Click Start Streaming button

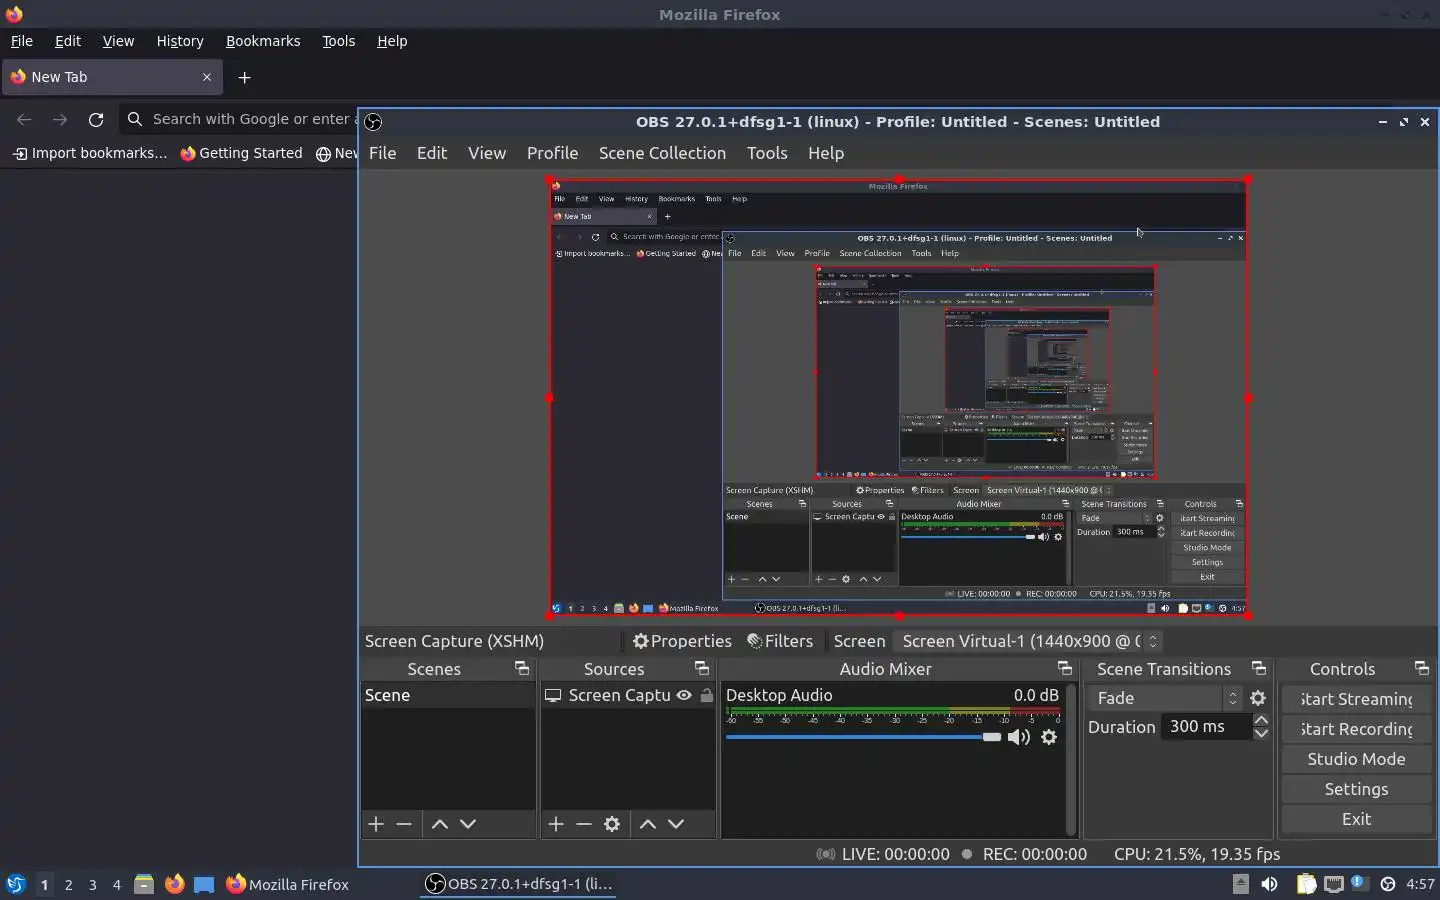(1356, 699)
